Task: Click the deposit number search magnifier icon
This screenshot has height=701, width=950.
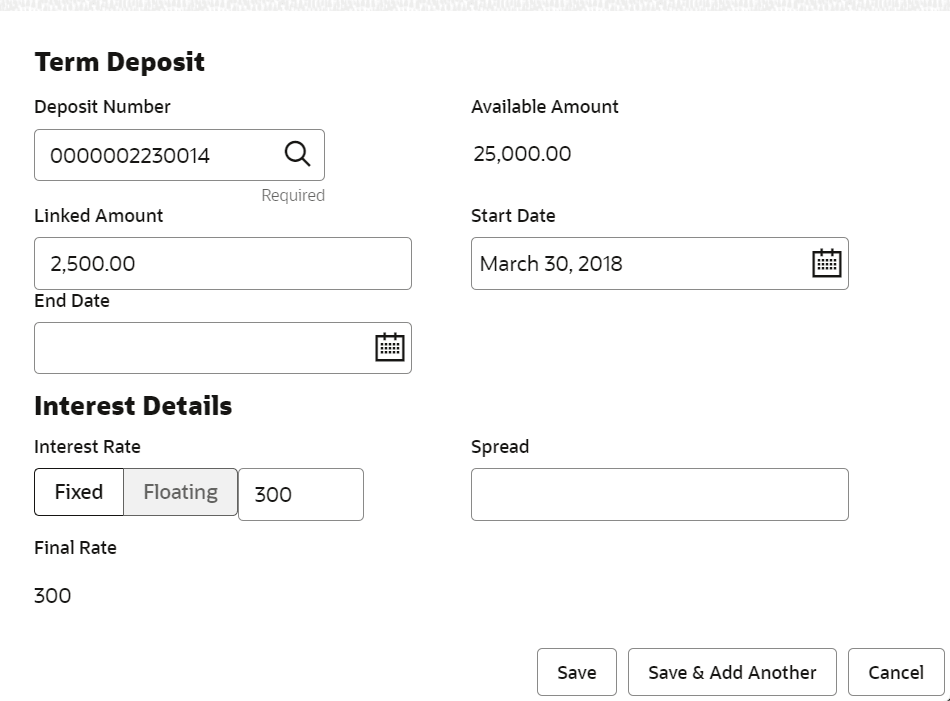Action: 297,154
